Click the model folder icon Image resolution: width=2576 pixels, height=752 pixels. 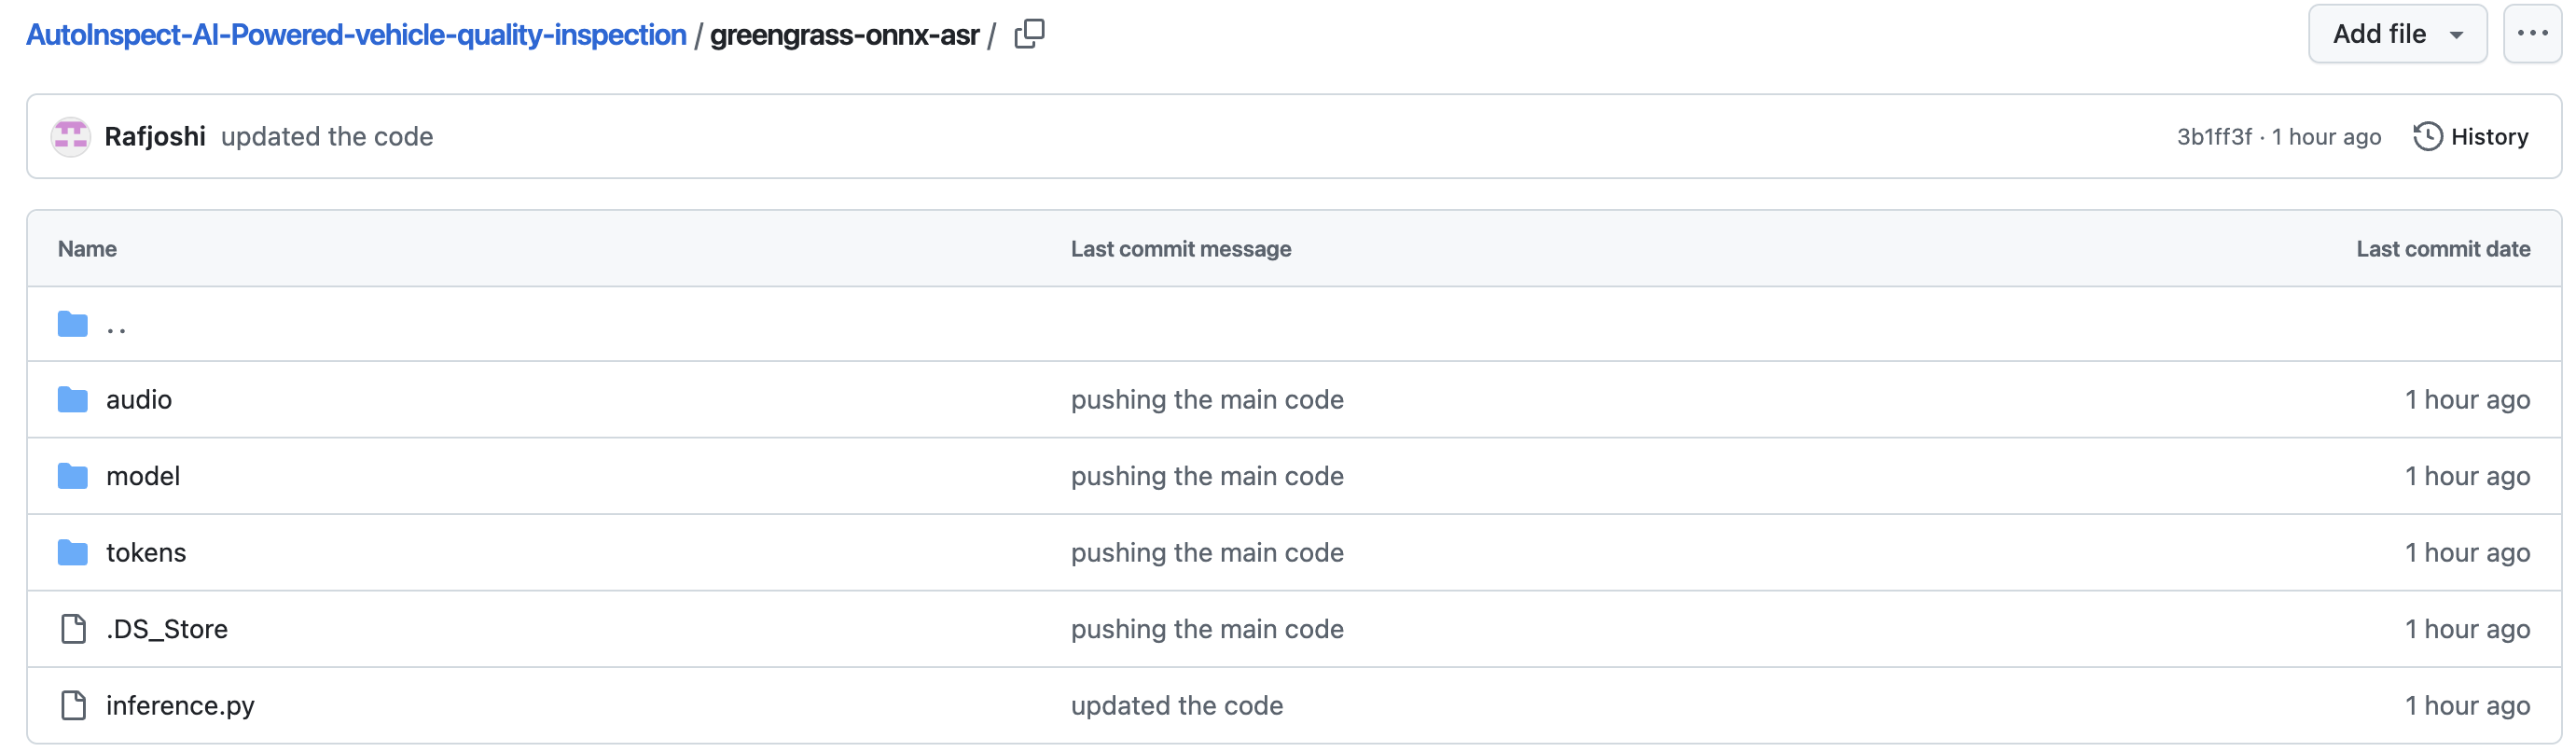tap(71, 476)
